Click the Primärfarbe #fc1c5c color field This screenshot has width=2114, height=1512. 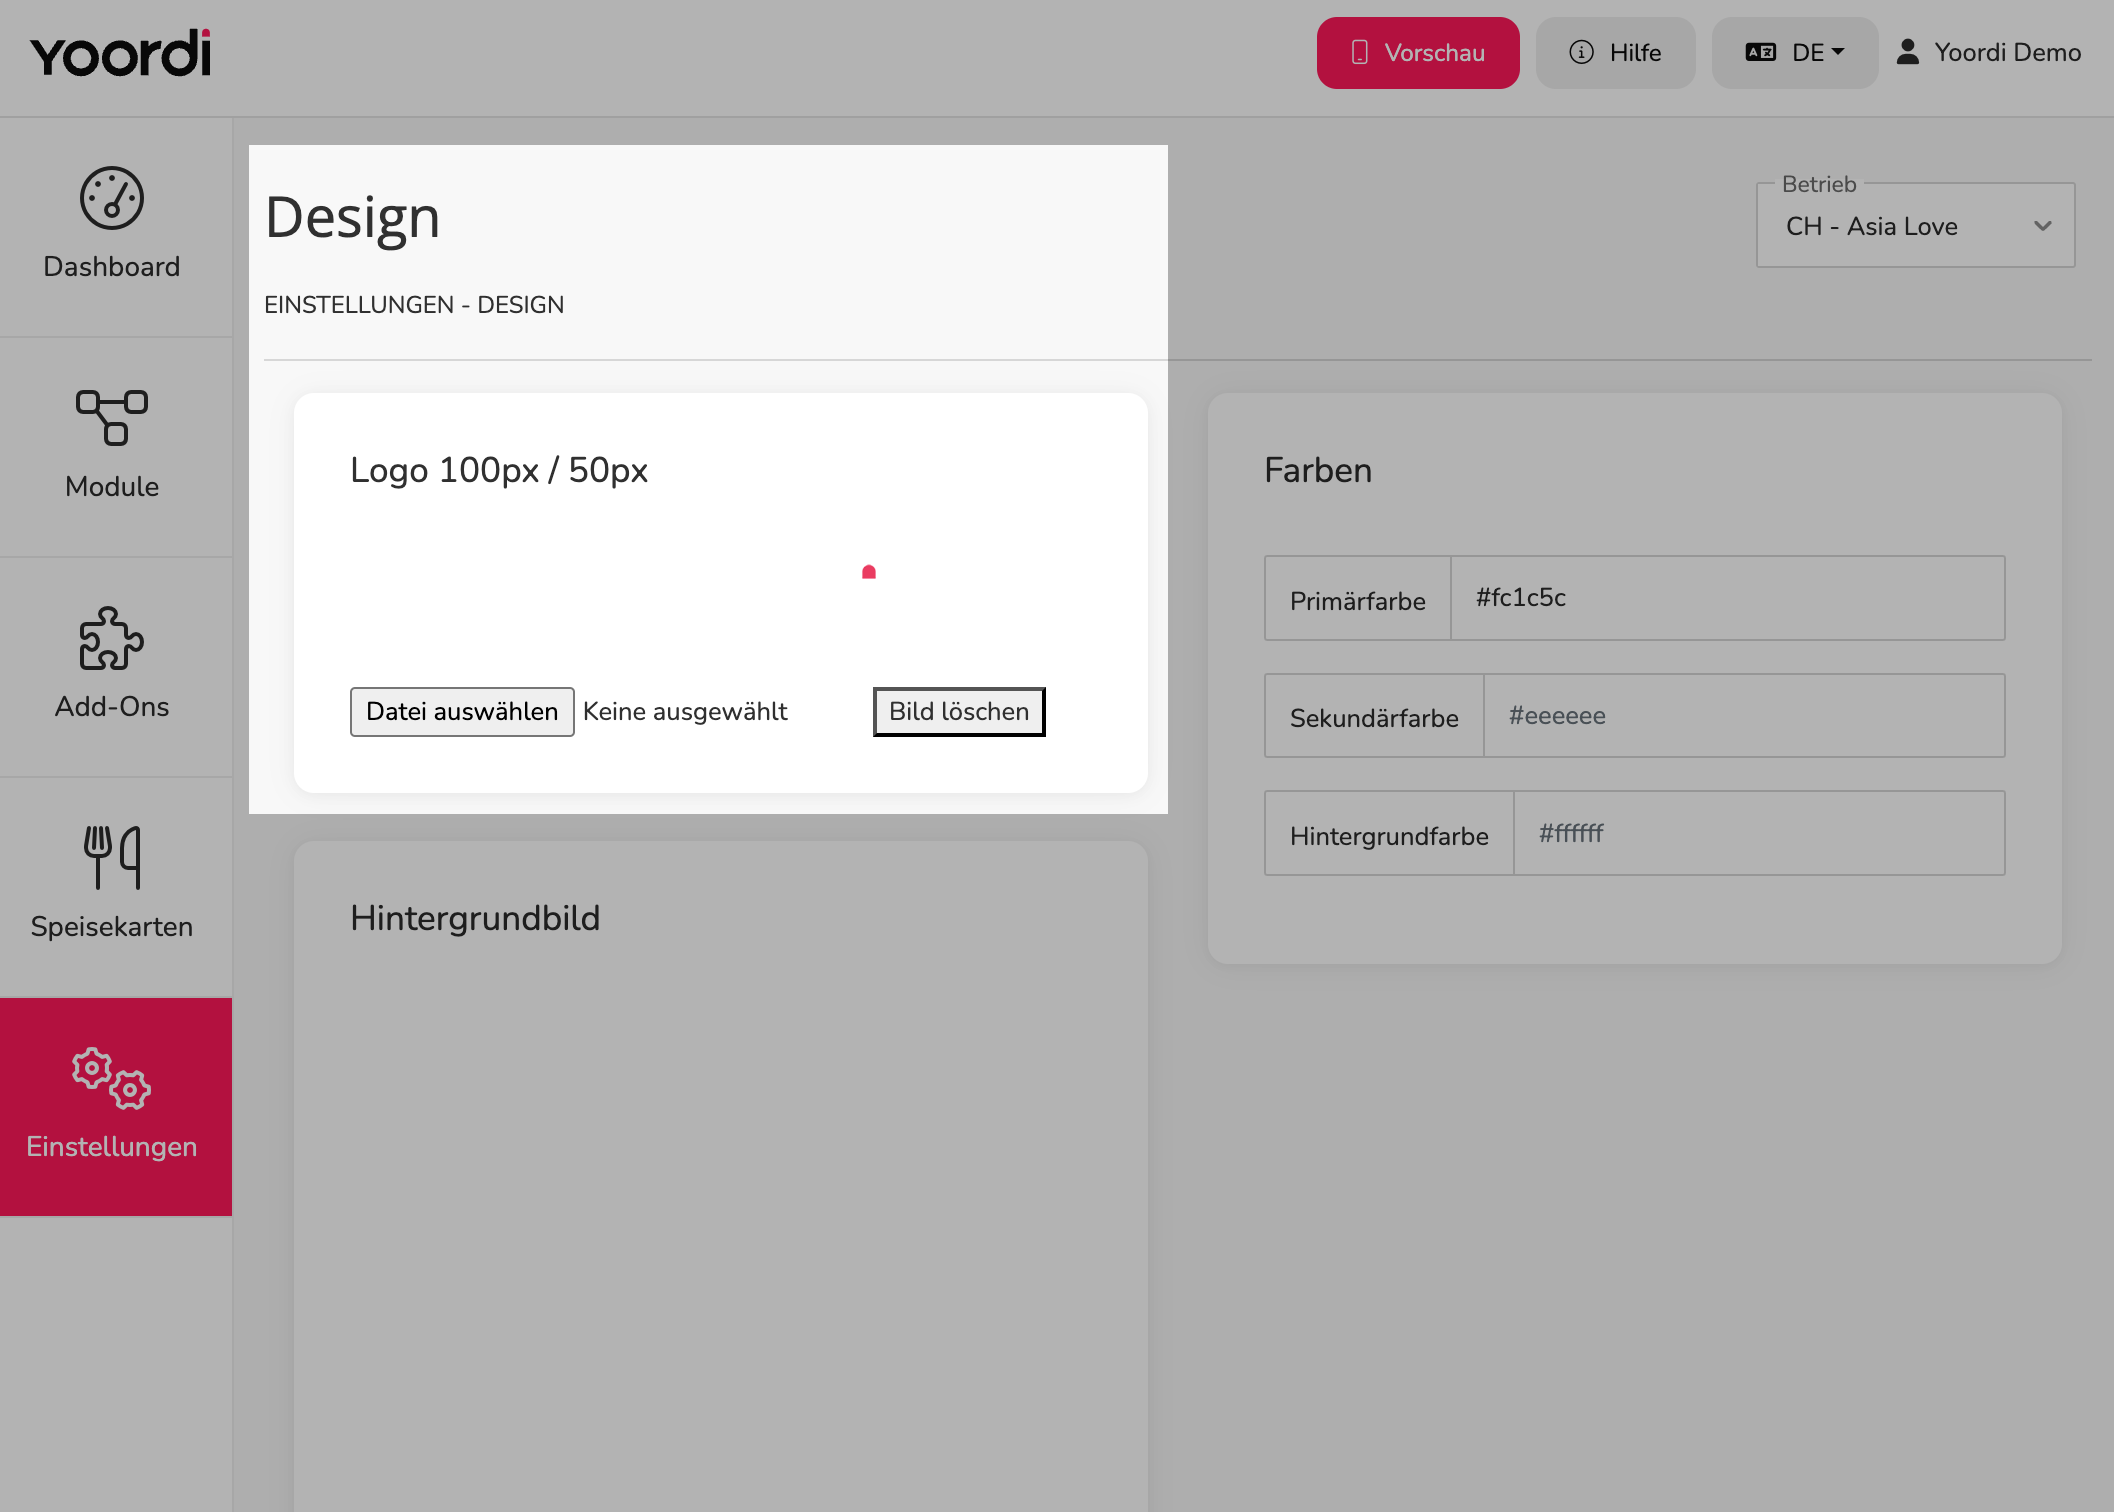click(1727, 598)
